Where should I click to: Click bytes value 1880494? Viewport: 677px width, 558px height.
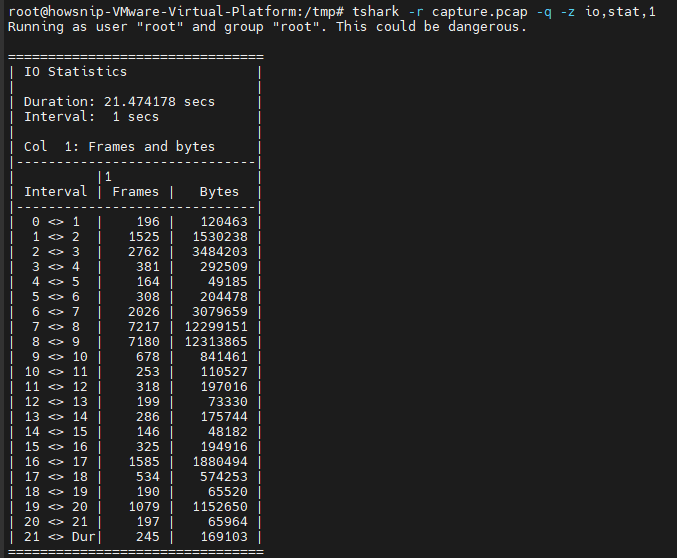(220, 462)
